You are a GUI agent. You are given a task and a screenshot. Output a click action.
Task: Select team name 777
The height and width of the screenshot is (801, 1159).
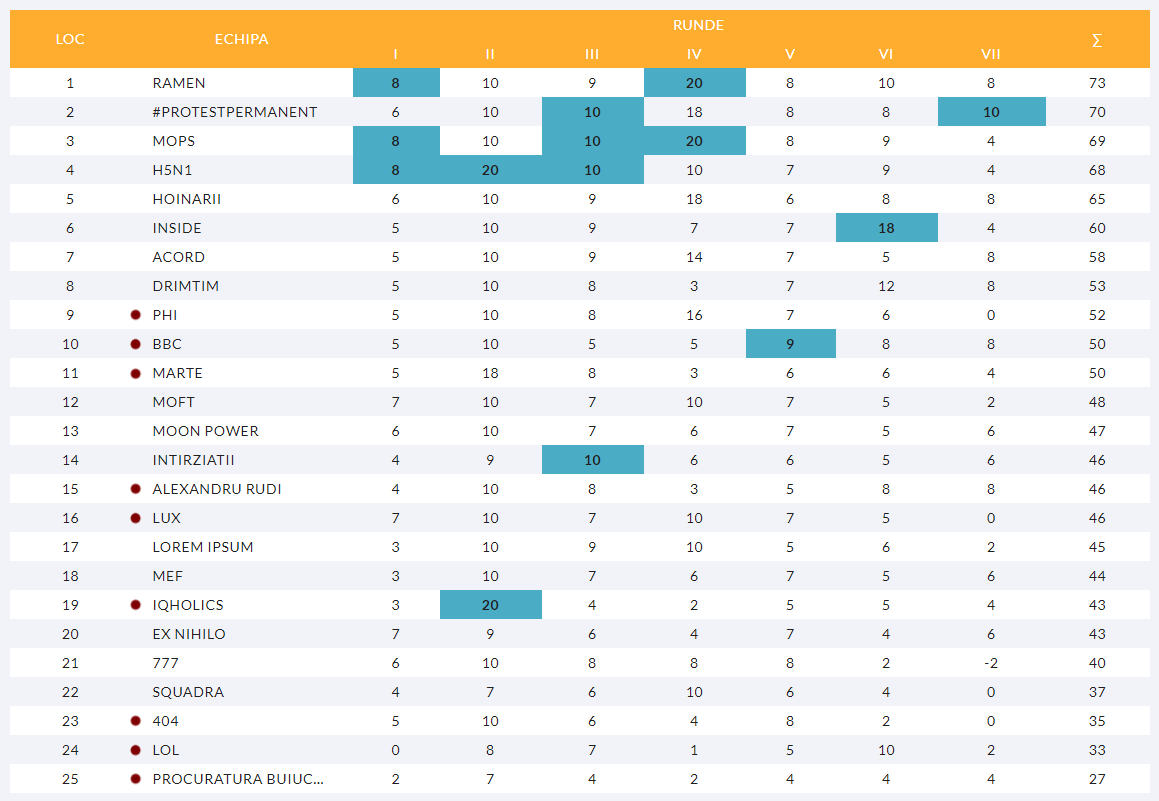166,663
